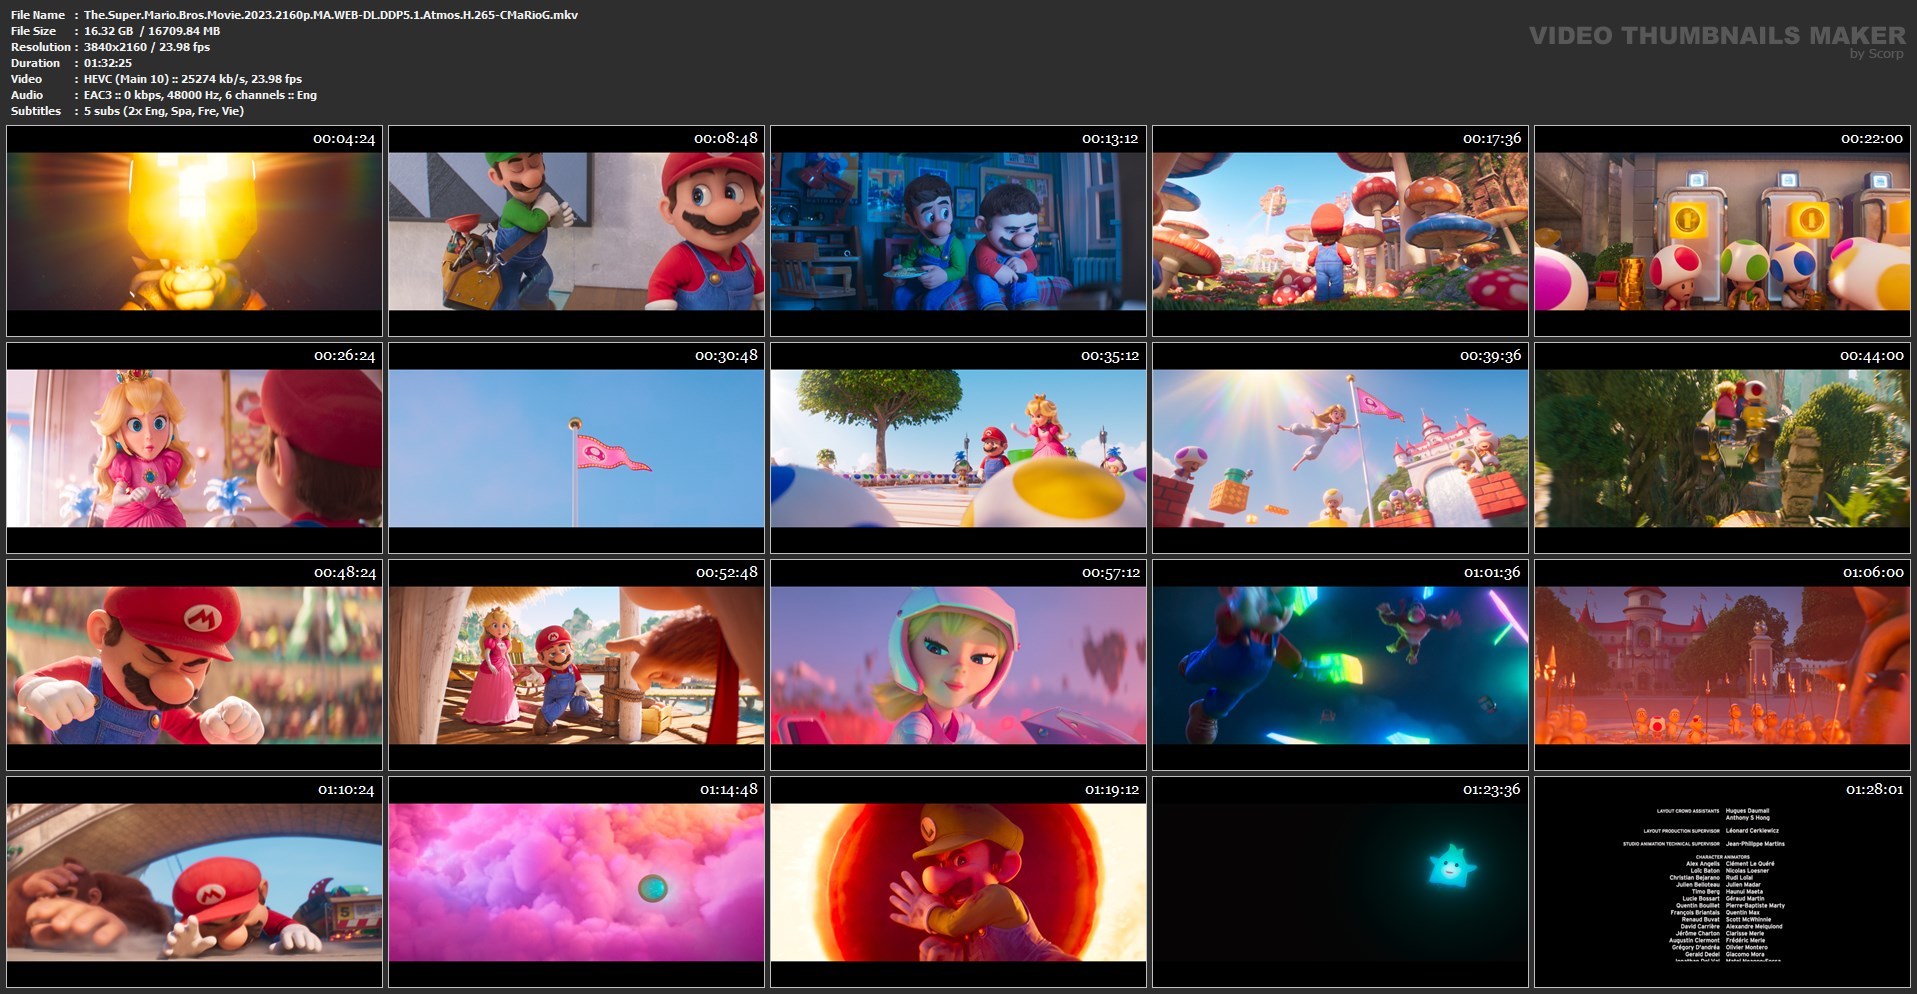
Task: Click the timestamp 00:57:12
Action: (1110, 573)
